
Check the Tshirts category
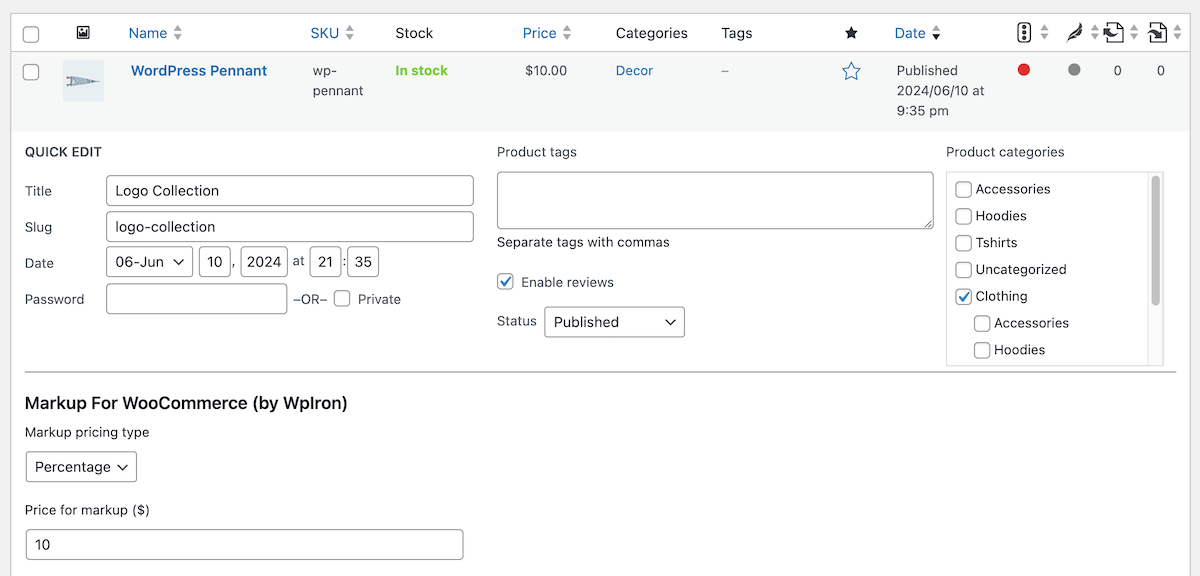964,243
